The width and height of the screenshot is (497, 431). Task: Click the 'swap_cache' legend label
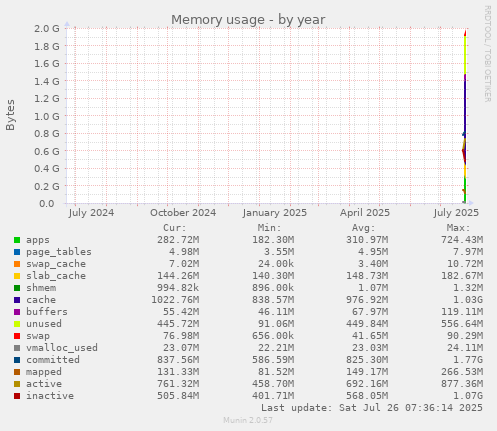point(56,264)
